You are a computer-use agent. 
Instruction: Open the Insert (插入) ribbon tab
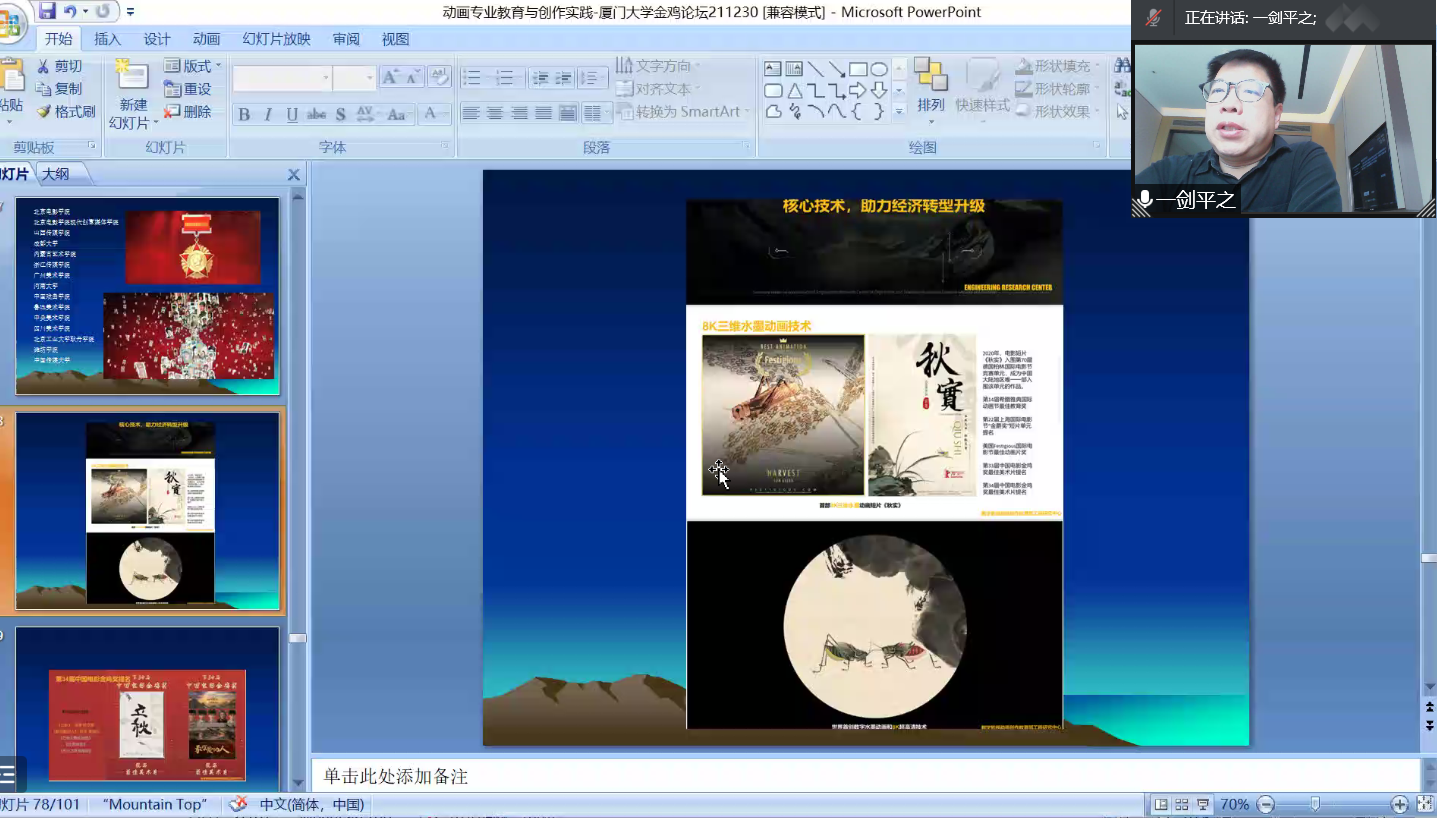click(x=107, y=39)
